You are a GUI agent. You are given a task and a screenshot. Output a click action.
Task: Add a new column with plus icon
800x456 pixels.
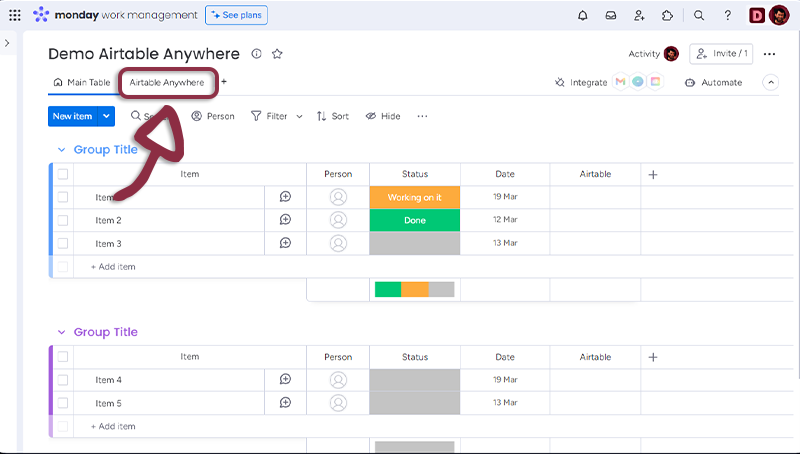pos(653,174)
